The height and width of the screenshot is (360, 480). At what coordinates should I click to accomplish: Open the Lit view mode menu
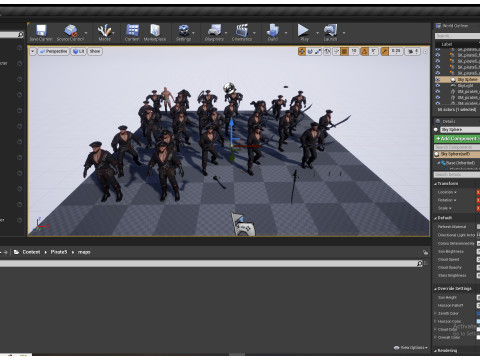tap(78, 51)
